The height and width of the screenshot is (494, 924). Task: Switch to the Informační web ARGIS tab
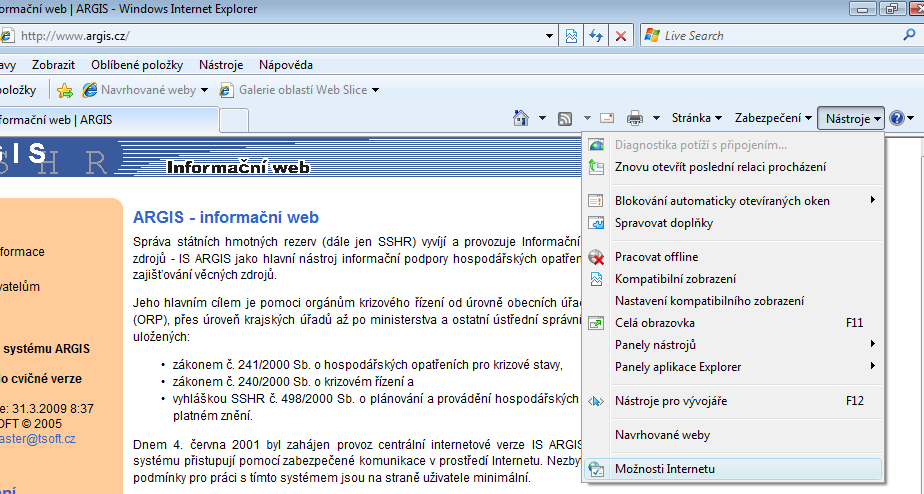[x=109, y=120]
